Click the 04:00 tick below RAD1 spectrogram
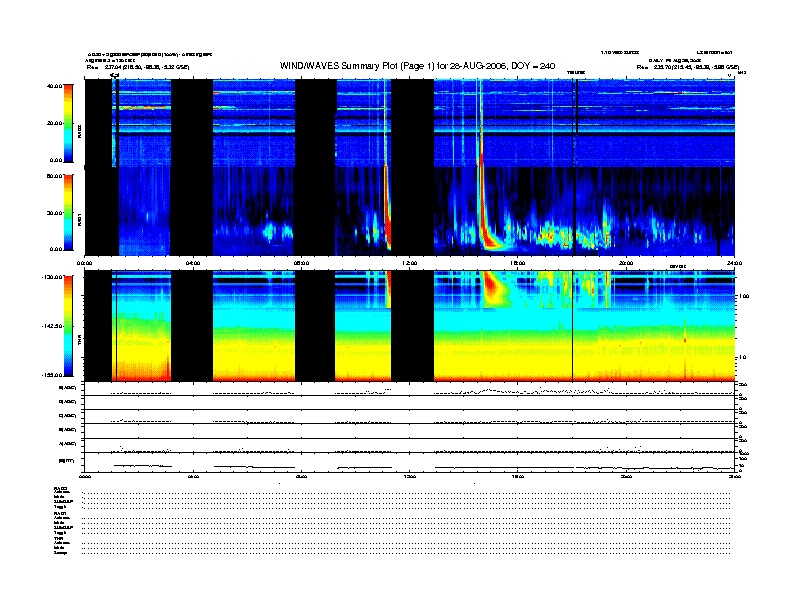 193,263
